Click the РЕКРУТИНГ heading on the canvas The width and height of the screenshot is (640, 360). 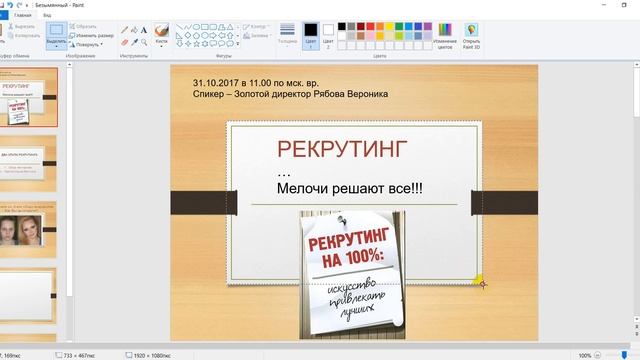342,149
